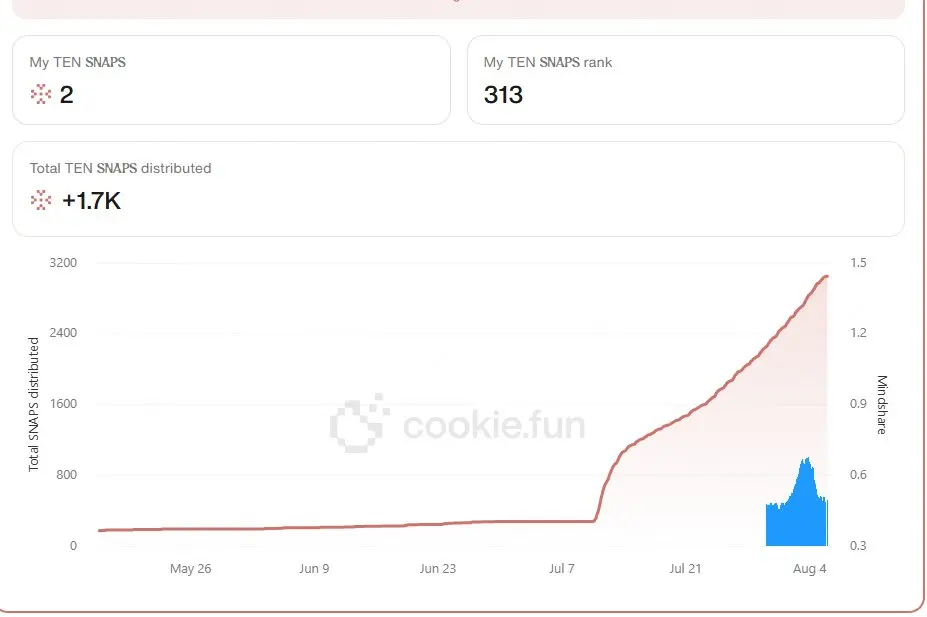Click the cookie.fun watermark logo in chart
The width and height of the screenshot is (927, 617).
pos(458,424)
